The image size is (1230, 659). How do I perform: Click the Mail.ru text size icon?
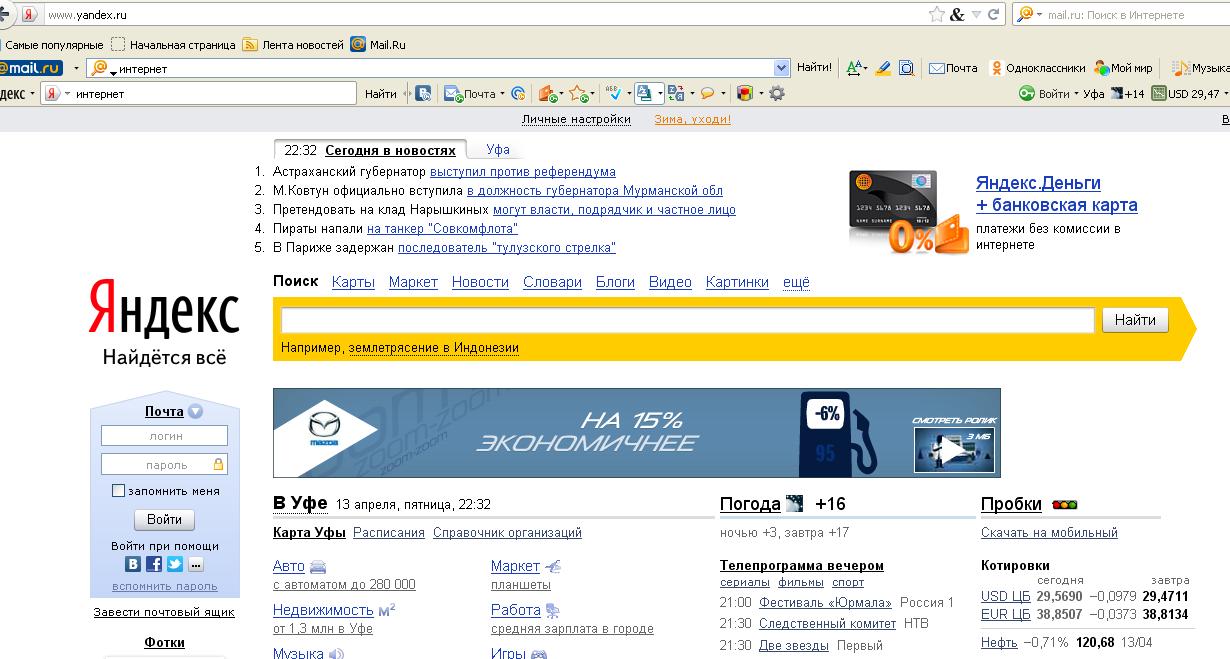[x=856, y=68]
